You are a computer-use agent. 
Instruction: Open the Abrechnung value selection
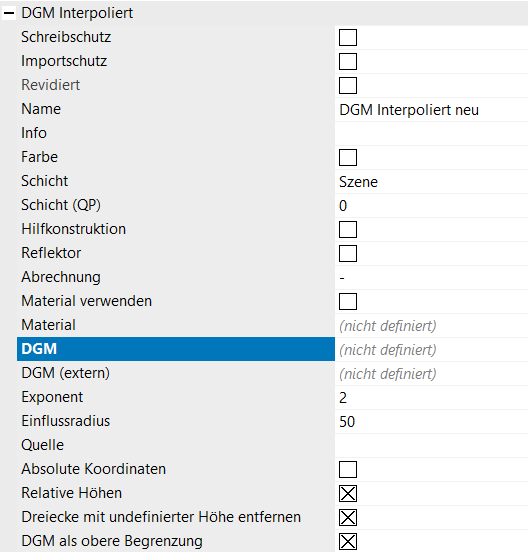coord(431,277)
